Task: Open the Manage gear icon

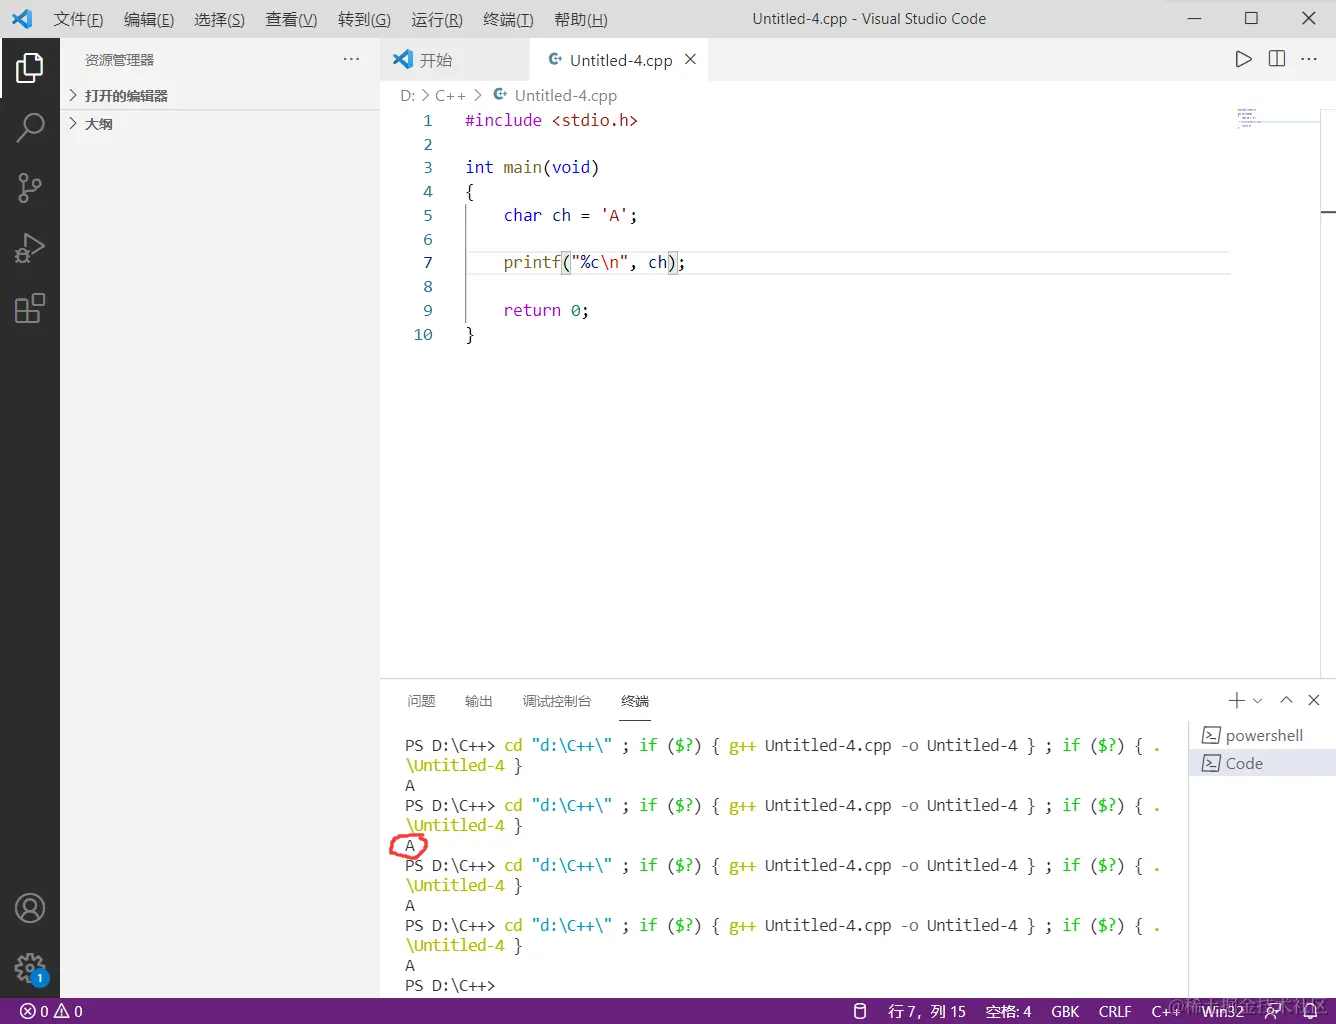Action: click(x=30, y=968)
